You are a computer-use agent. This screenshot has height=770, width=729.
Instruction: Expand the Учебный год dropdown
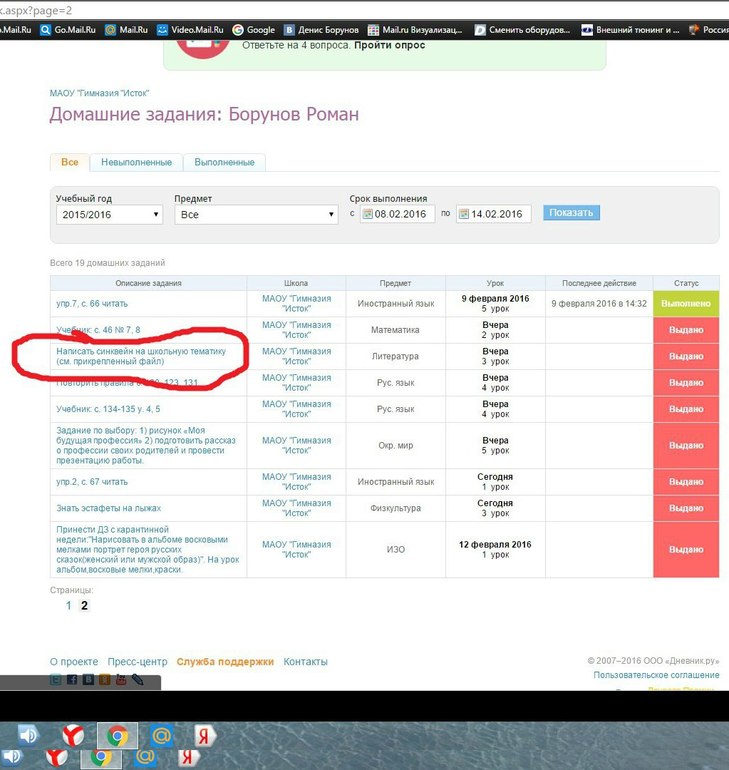[109, 214]
